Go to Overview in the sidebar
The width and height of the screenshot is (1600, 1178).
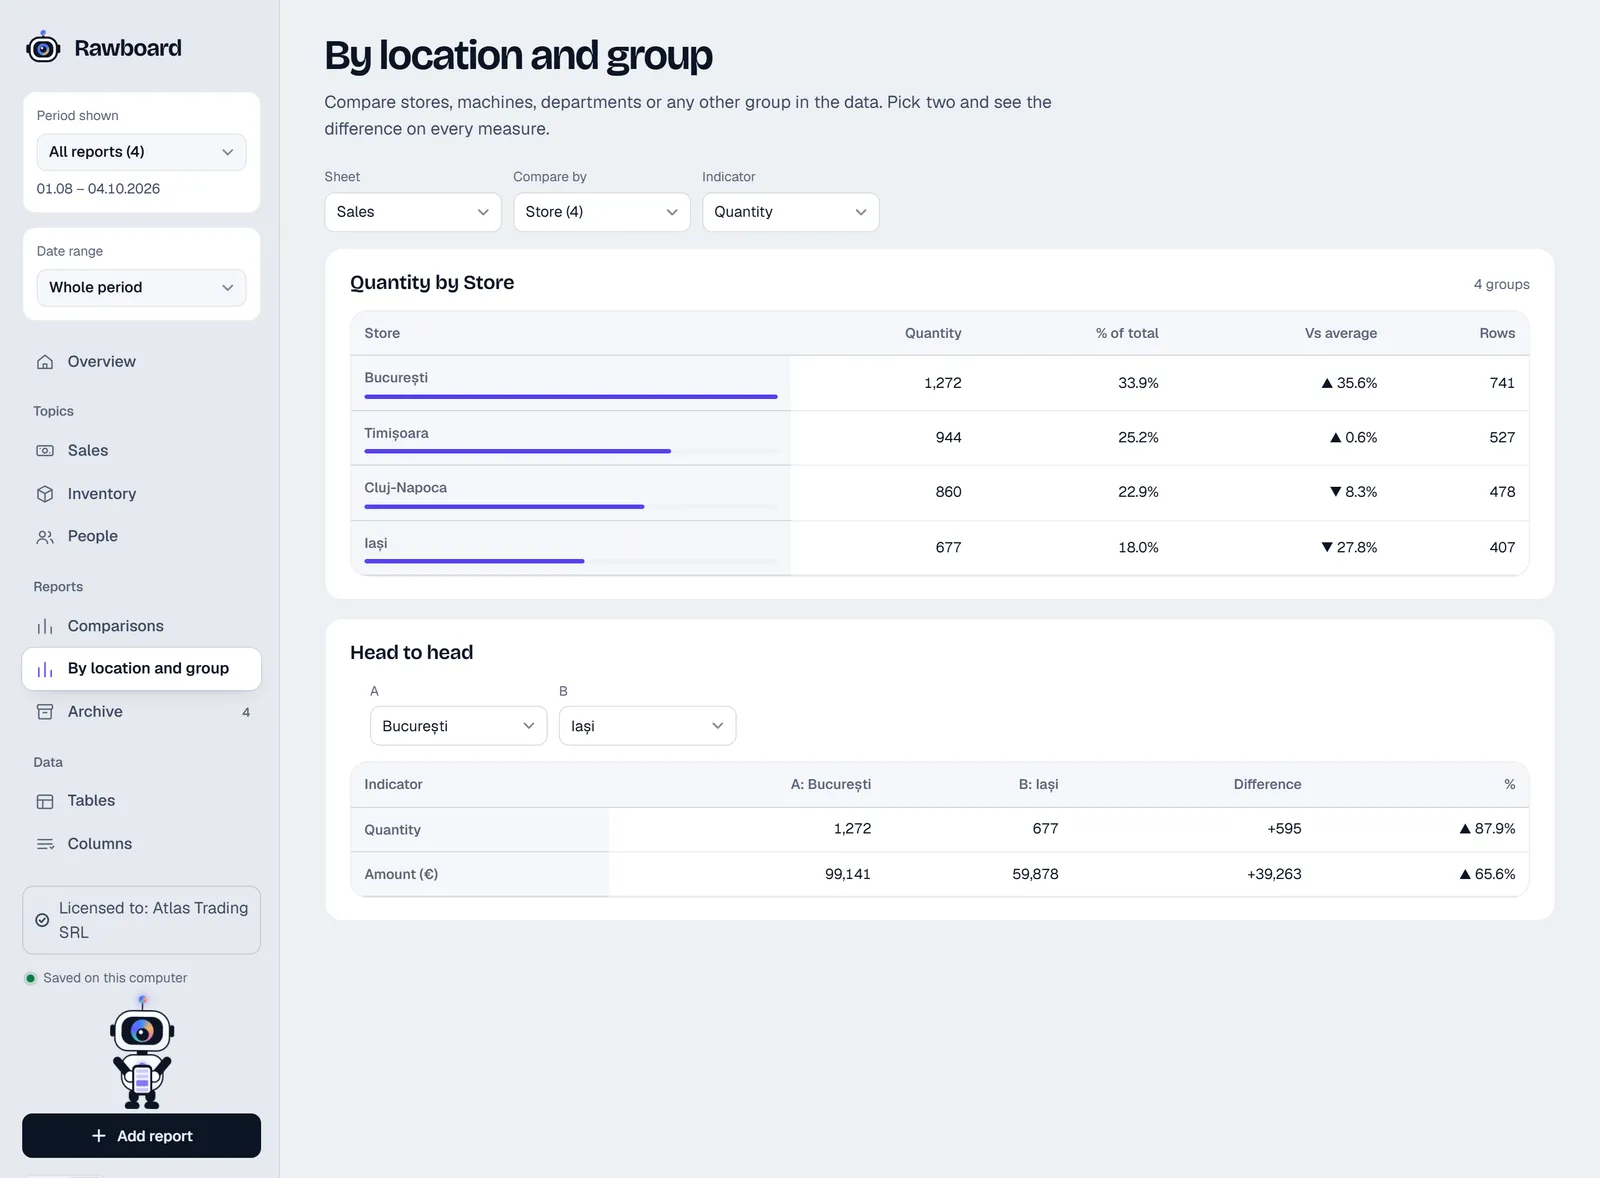coord(141,362)
